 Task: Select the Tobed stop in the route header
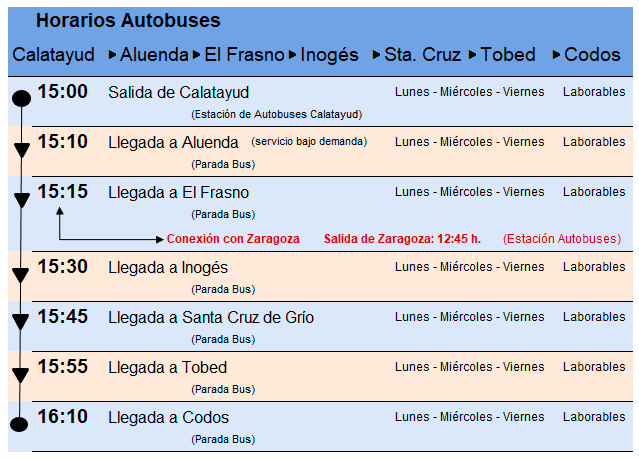508,55
